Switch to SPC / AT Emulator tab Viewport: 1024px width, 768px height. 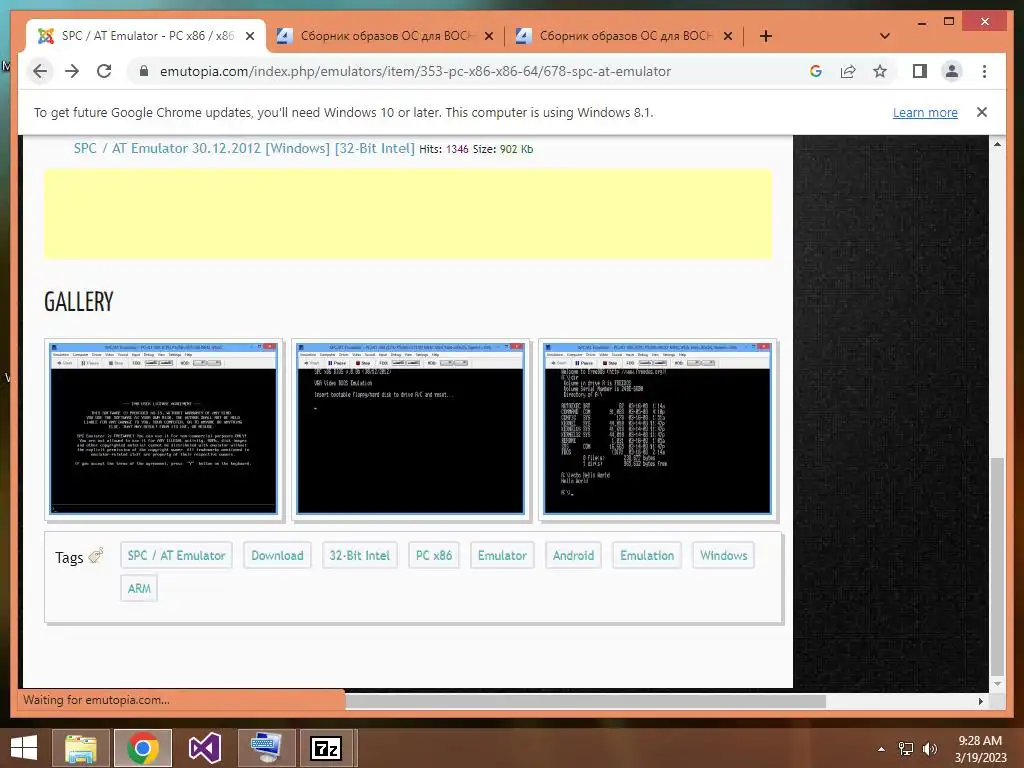tap(147, 36)
